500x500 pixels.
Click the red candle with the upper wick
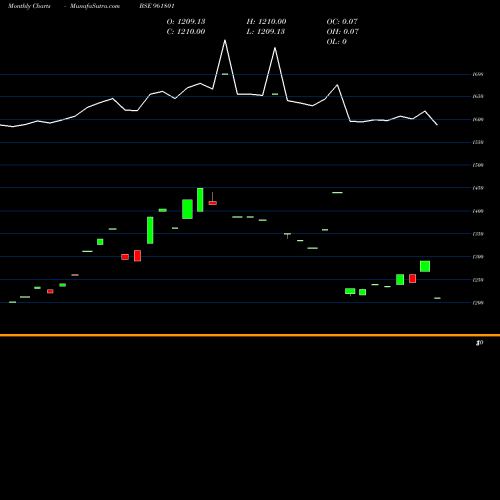coord(213,203)
